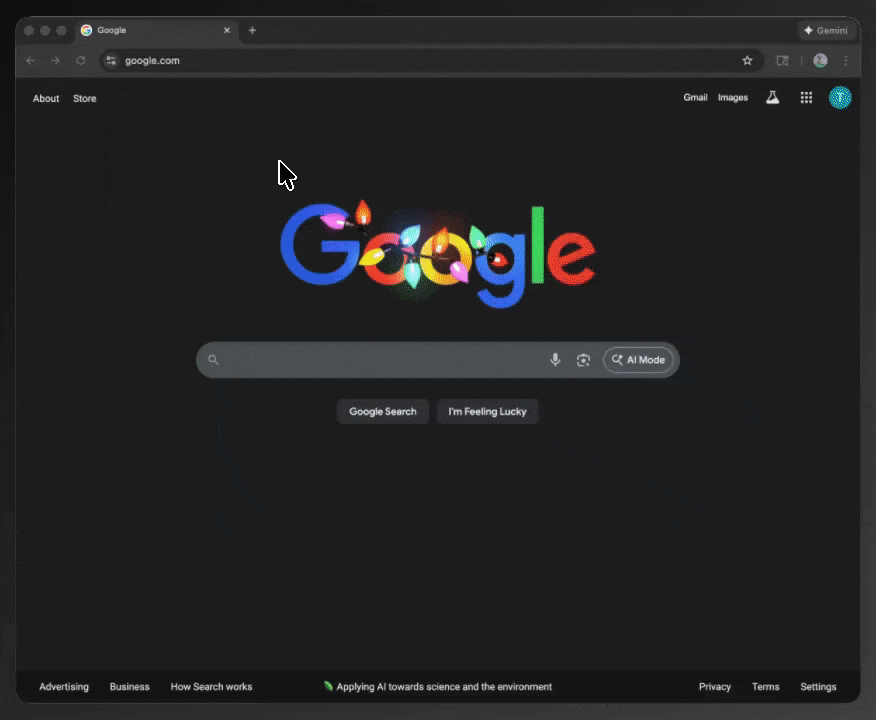Focus the Google search text field
This screenshot has width=876, height=720.
click(380, 360)
